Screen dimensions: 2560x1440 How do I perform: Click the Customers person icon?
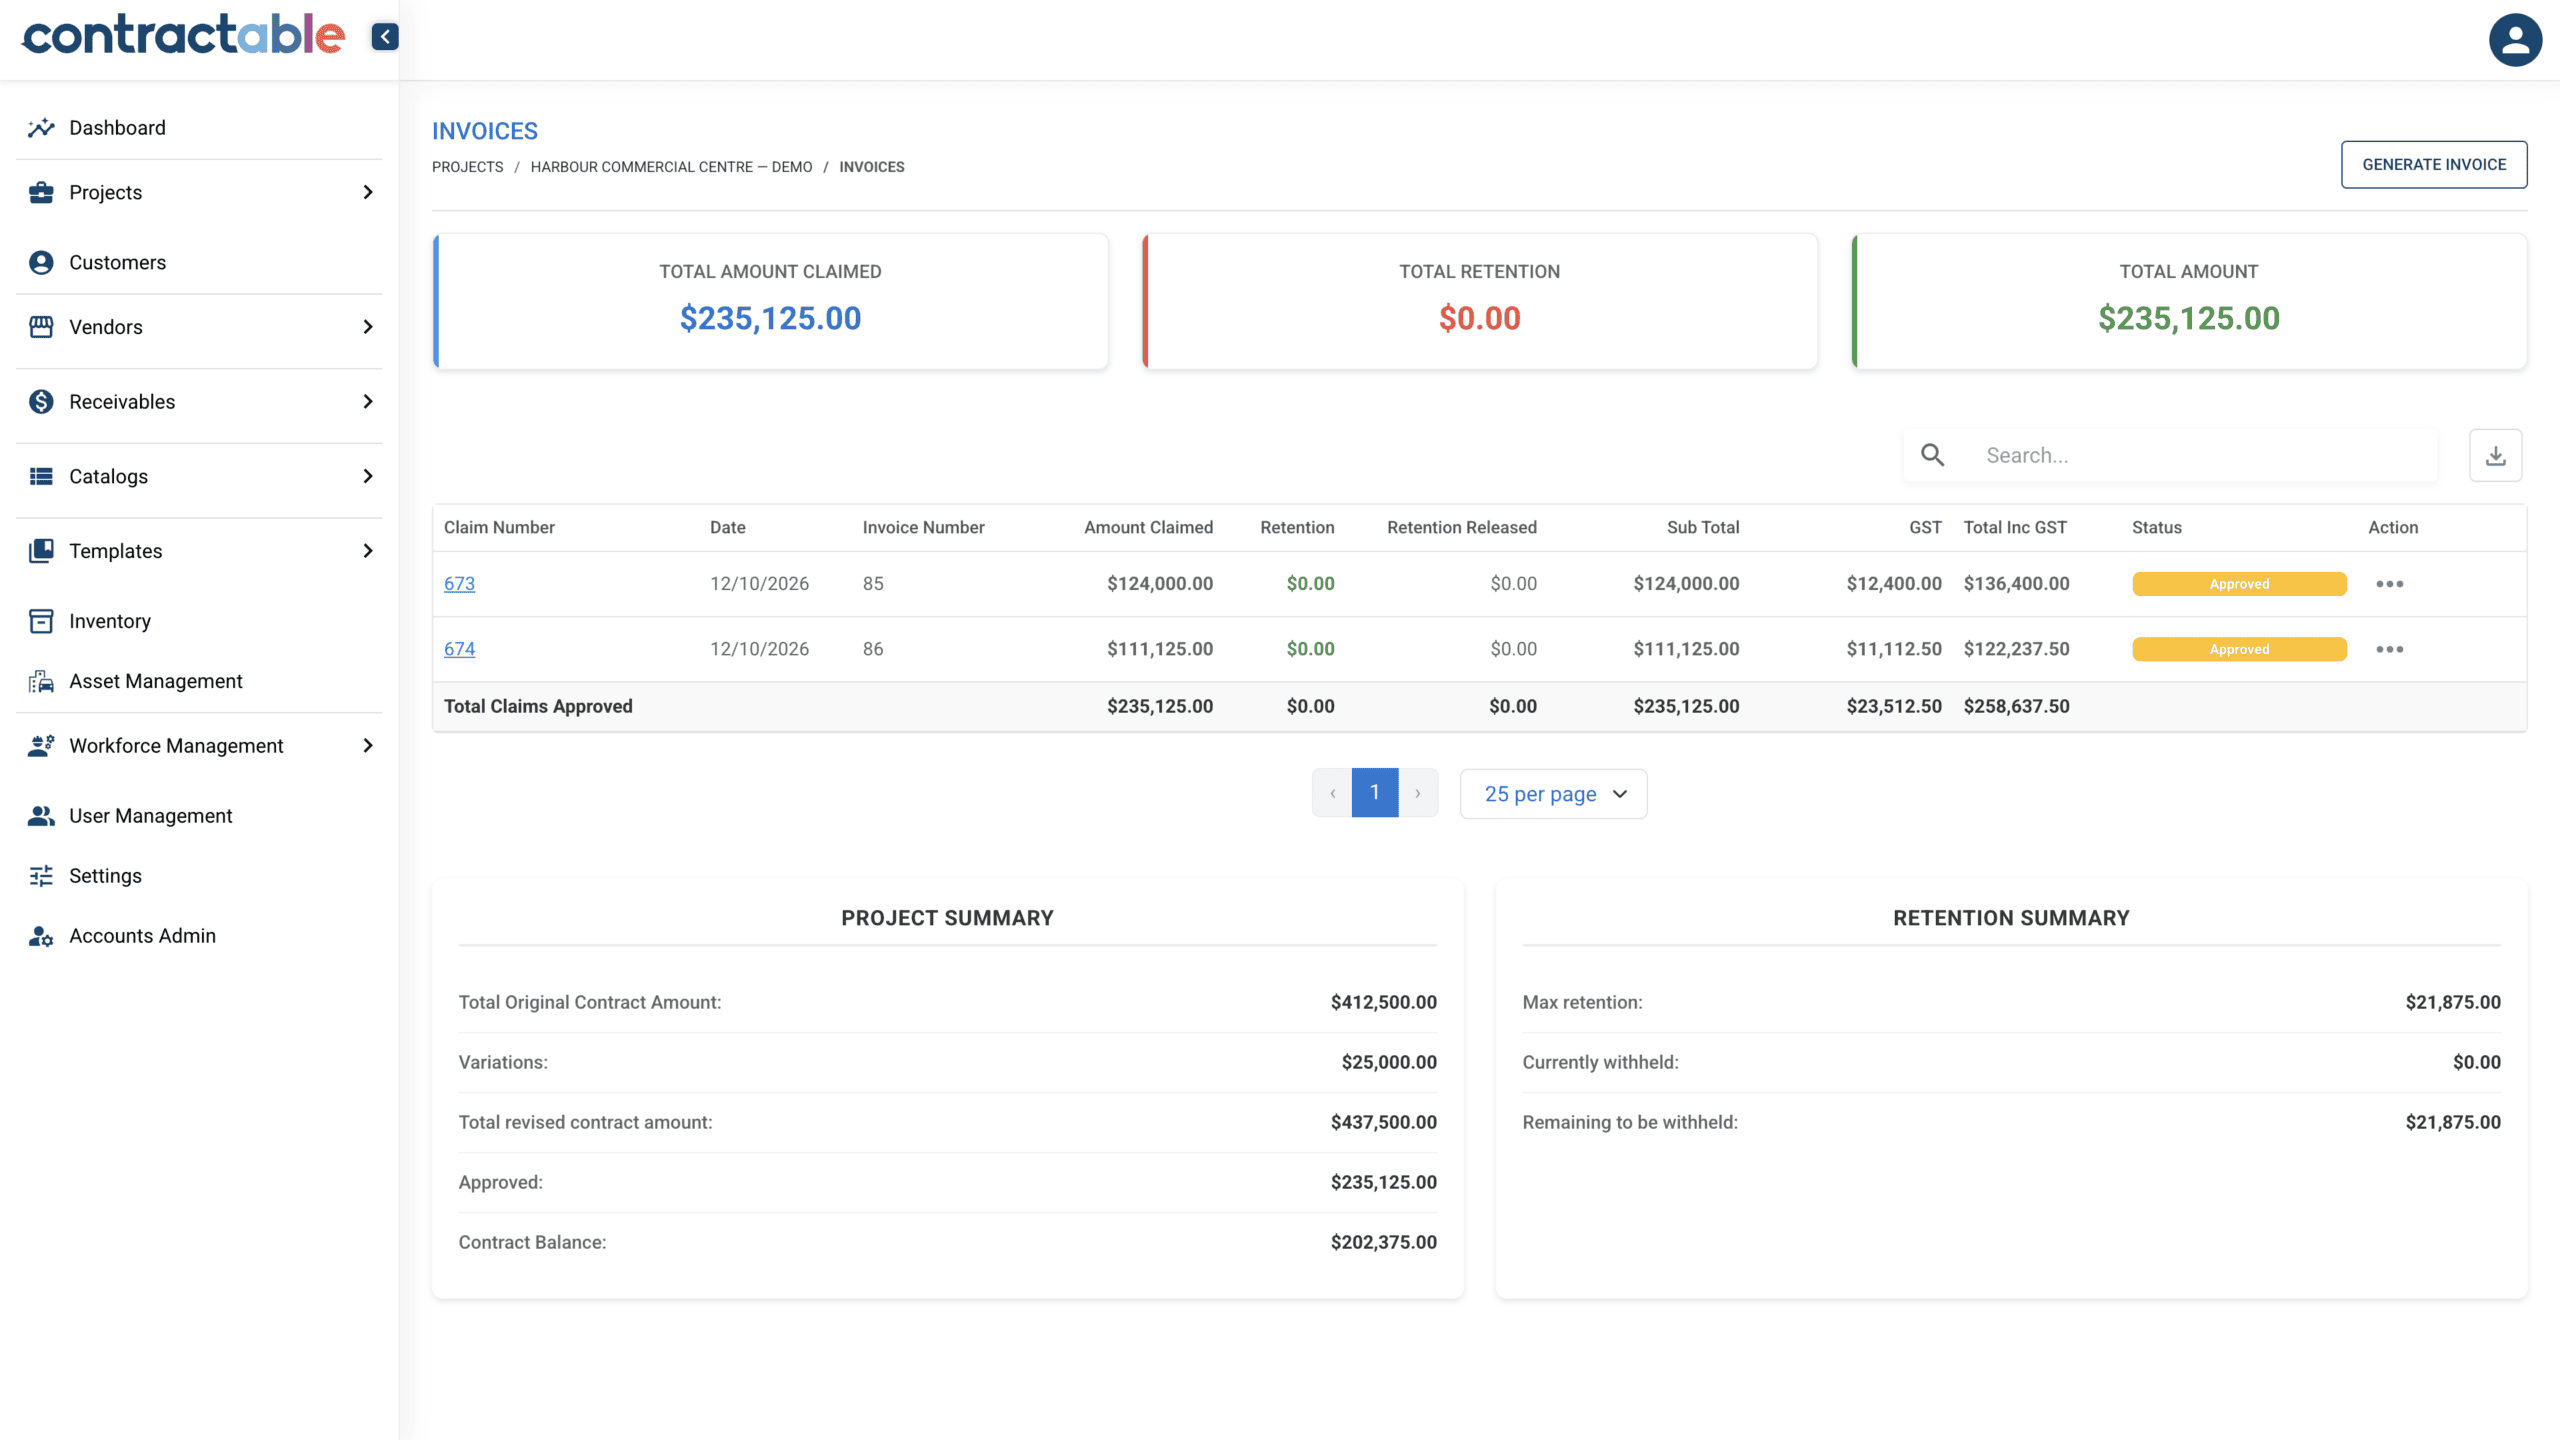(x=41, y=262)
